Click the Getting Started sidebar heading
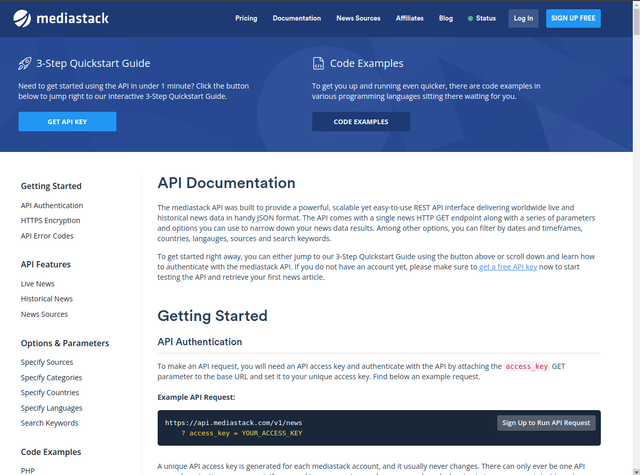This screenshot has width=640, height=475. pos(51,186)
